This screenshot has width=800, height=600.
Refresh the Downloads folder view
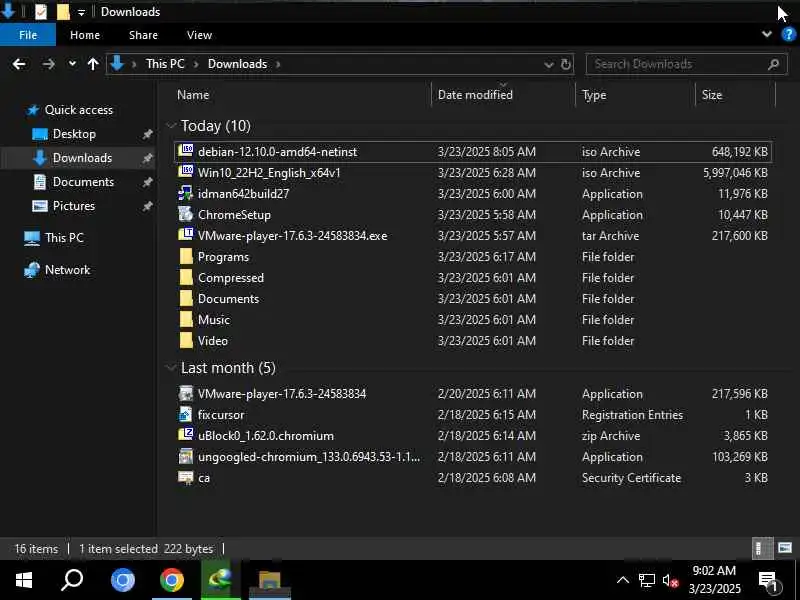tap(566, 64)
